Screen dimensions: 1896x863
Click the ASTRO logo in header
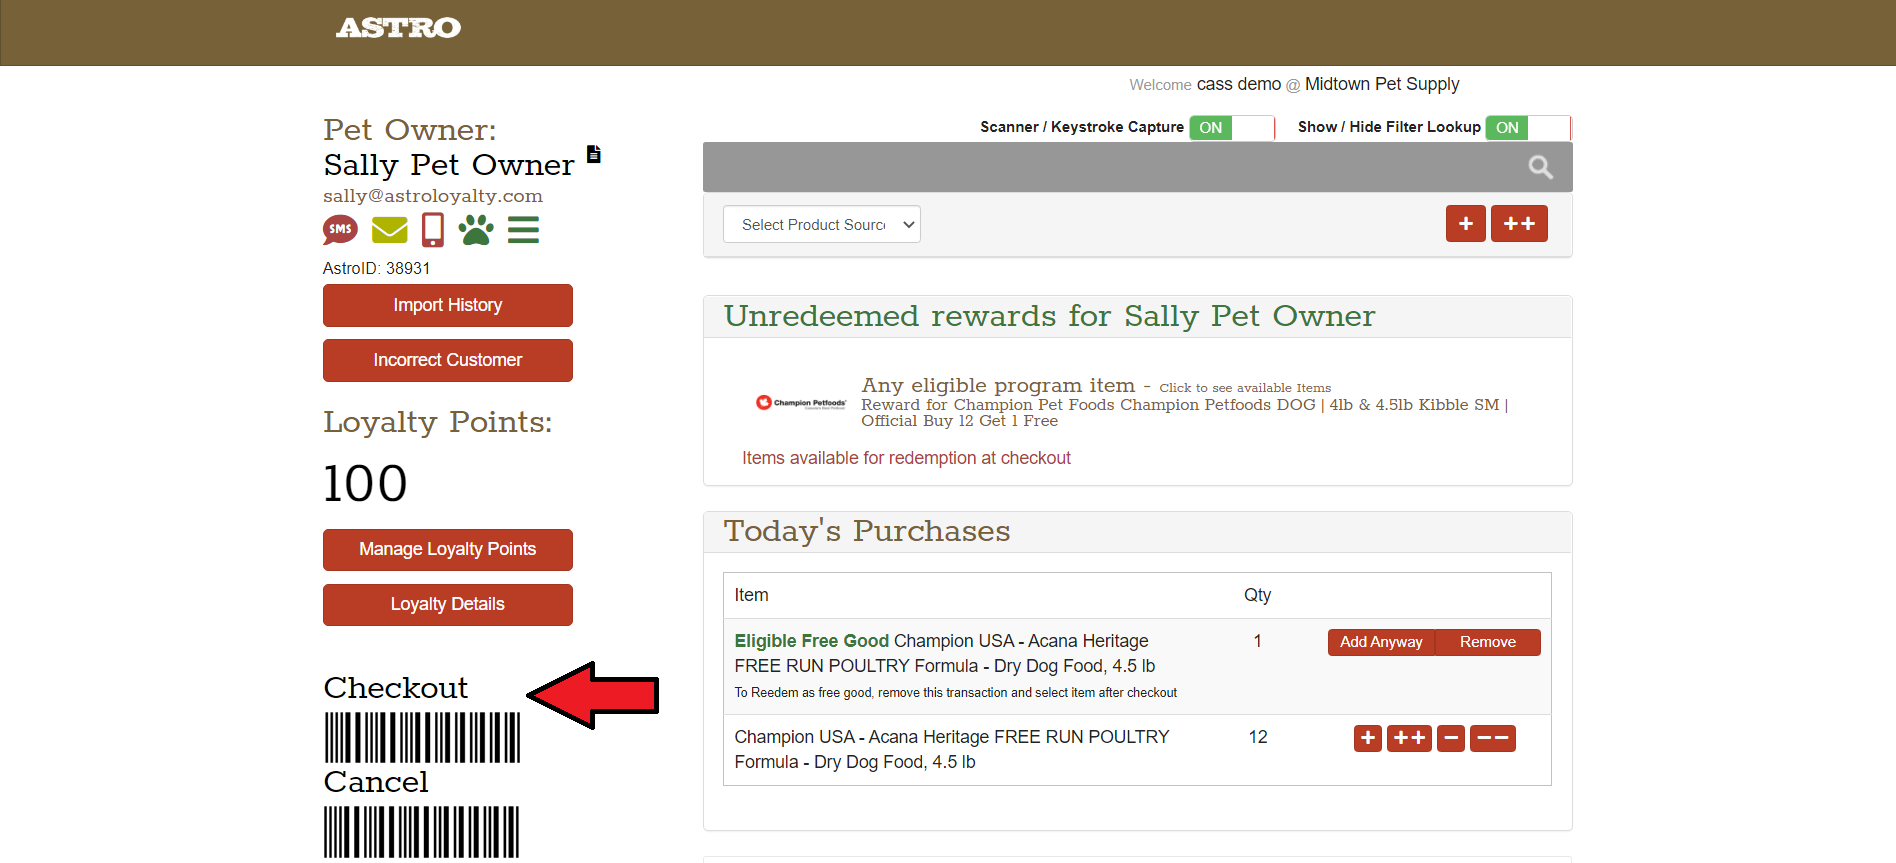tap(398, 28)
